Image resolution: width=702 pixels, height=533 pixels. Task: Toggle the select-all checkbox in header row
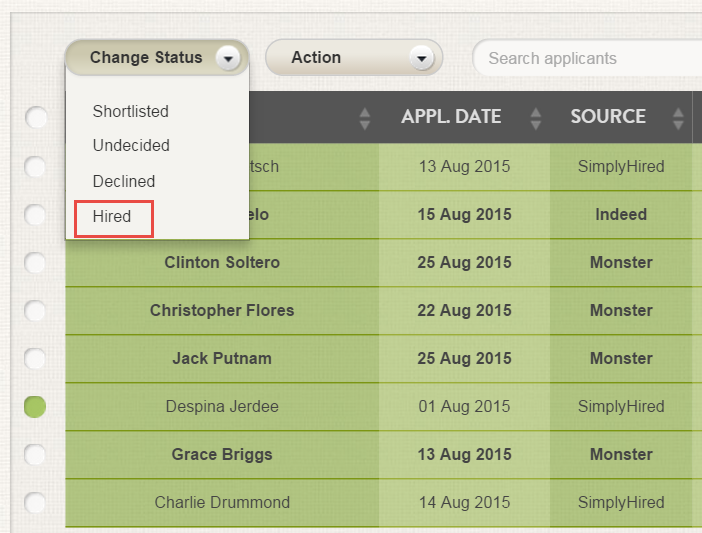click(36, 118)
